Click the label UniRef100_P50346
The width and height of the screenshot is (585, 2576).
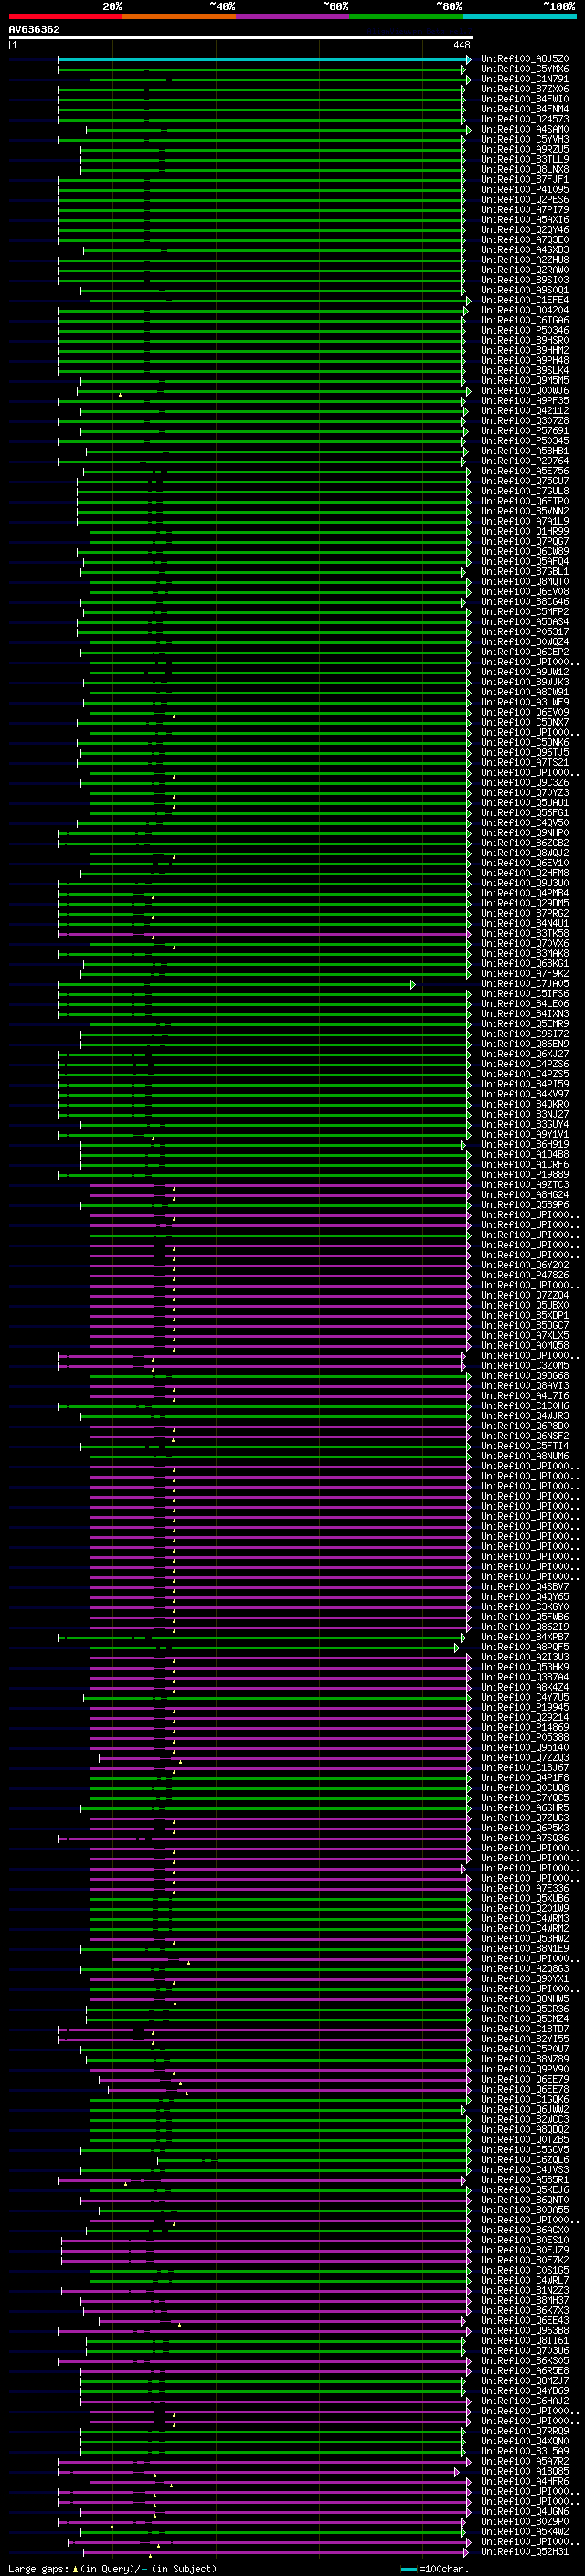(x=525, y=331)
